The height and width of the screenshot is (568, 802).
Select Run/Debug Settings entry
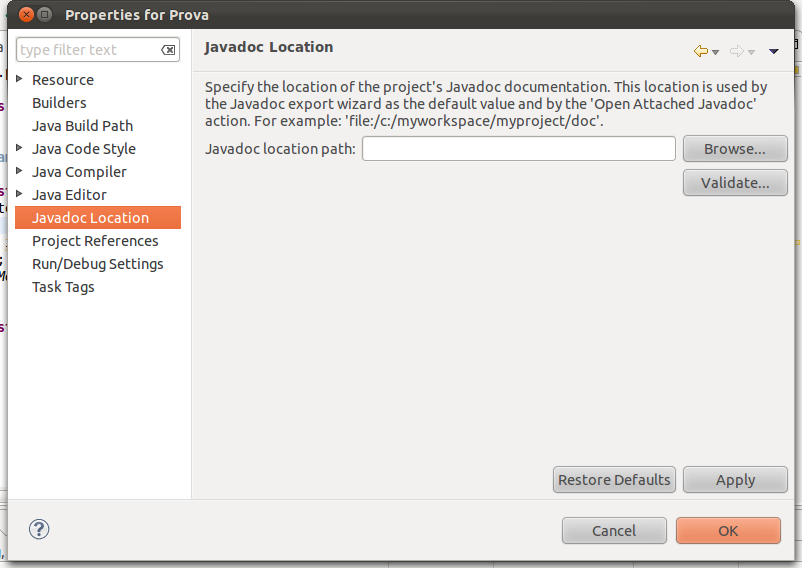97,264
